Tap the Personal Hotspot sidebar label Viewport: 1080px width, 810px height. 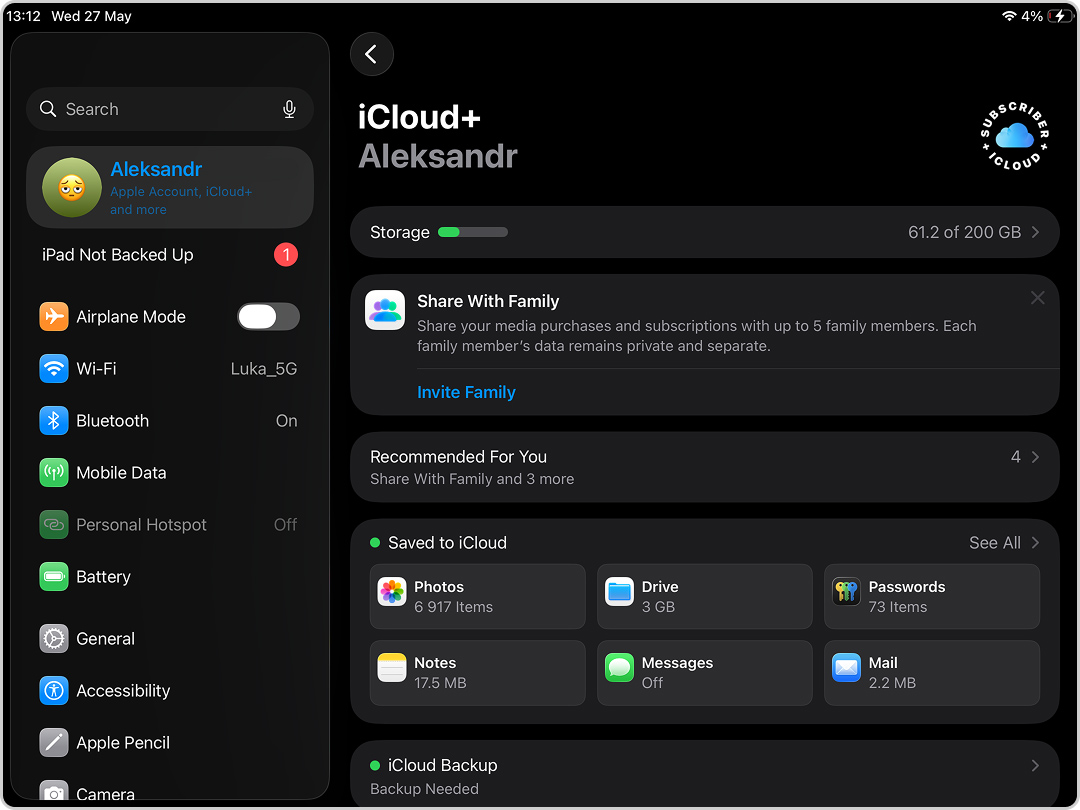click(141, 525)
